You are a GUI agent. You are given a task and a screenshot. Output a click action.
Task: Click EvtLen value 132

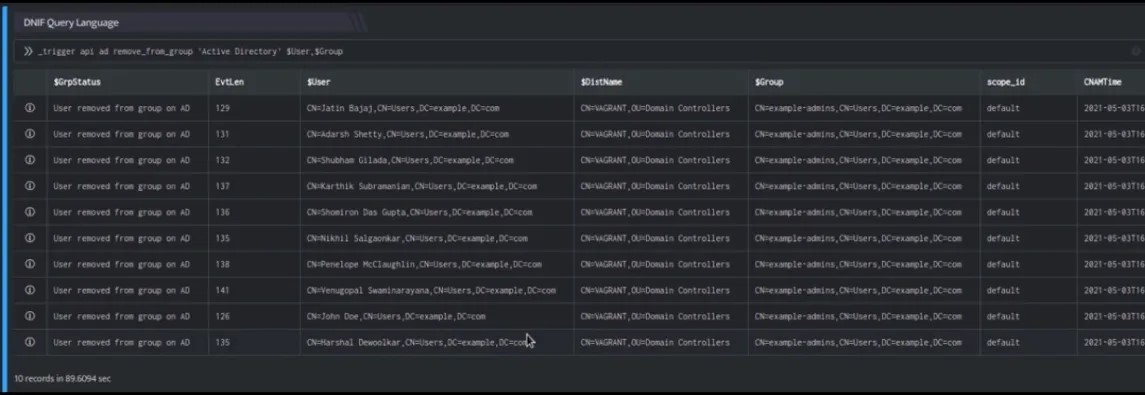(222, 160)
